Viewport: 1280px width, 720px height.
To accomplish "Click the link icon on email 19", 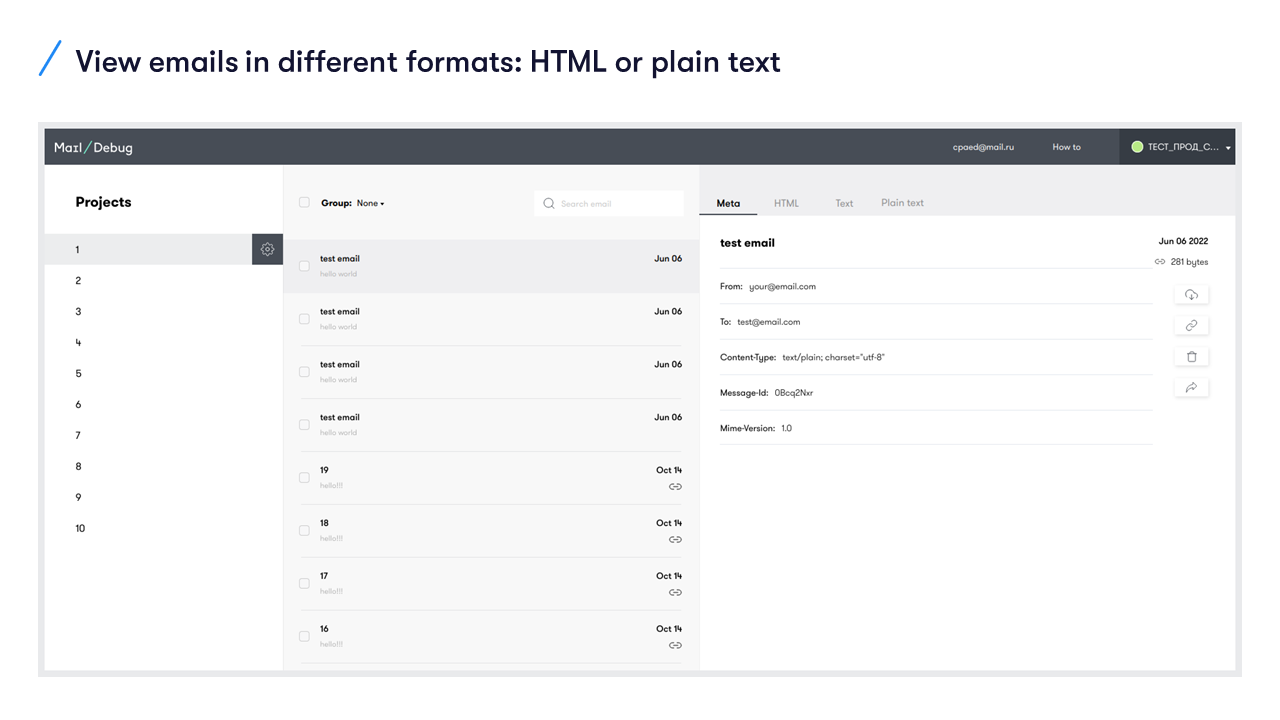I will [675, 486].
